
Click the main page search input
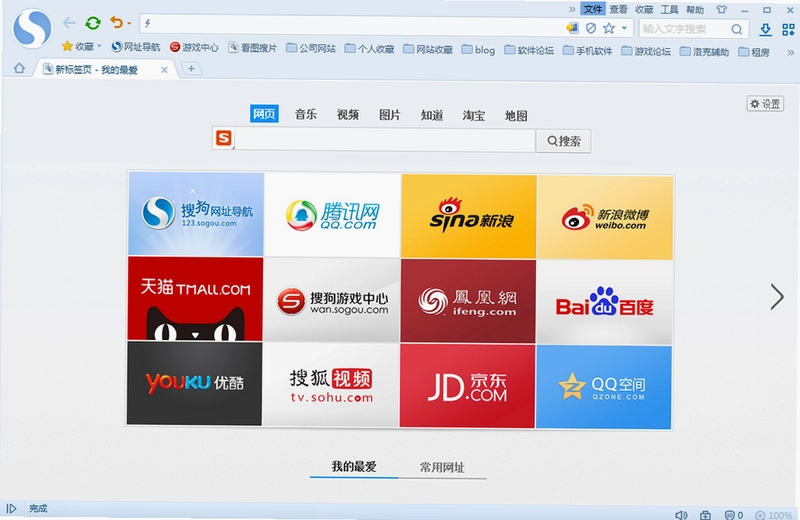tap(385, 139)
